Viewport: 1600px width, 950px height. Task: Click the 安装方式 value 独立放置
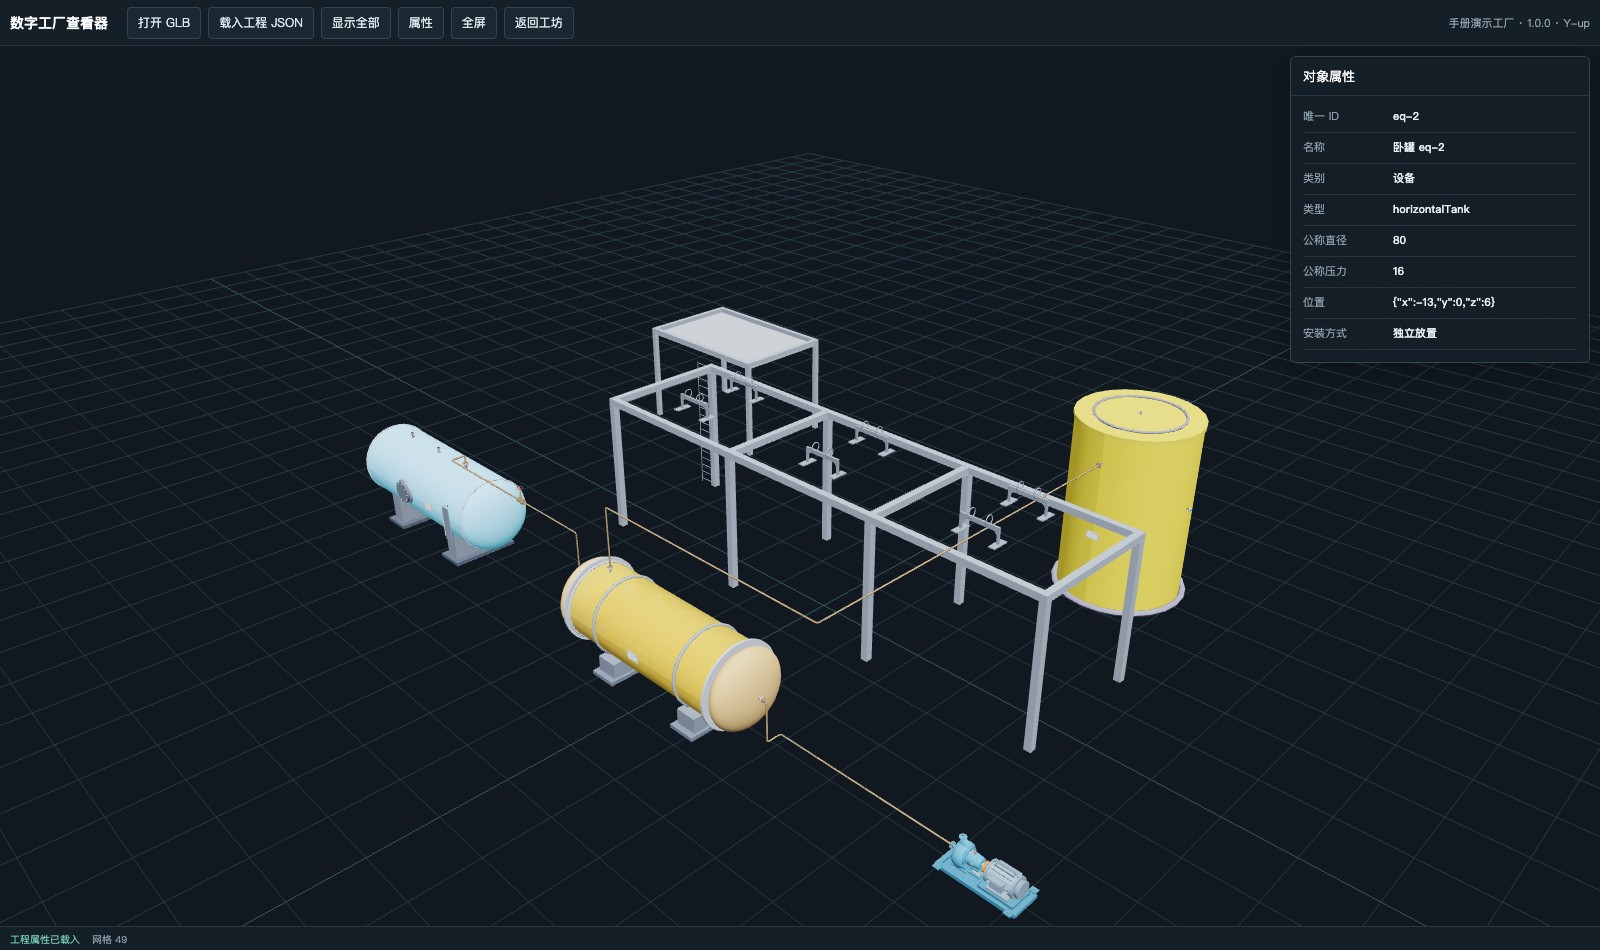(1415, 334)
